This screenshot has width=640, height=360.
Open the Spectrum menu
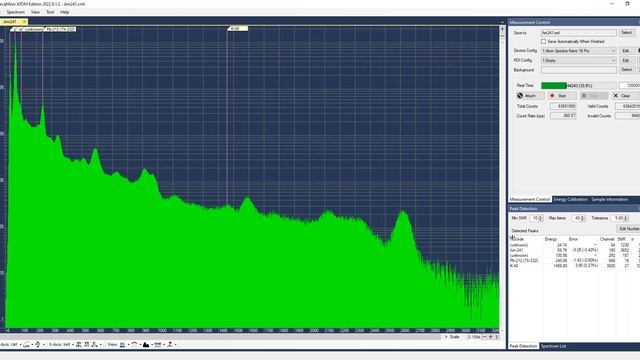click(16, 12)
